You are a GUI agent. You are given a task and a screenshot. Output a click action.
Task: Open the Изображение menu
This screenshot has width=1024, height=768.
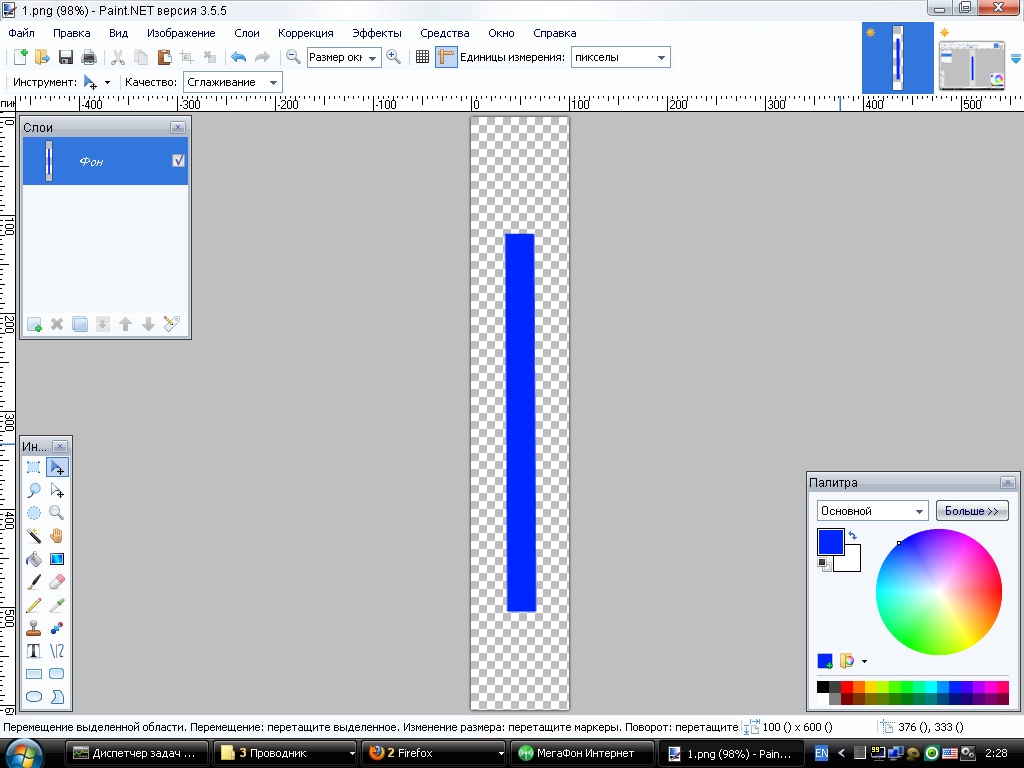tap(181, 33)
